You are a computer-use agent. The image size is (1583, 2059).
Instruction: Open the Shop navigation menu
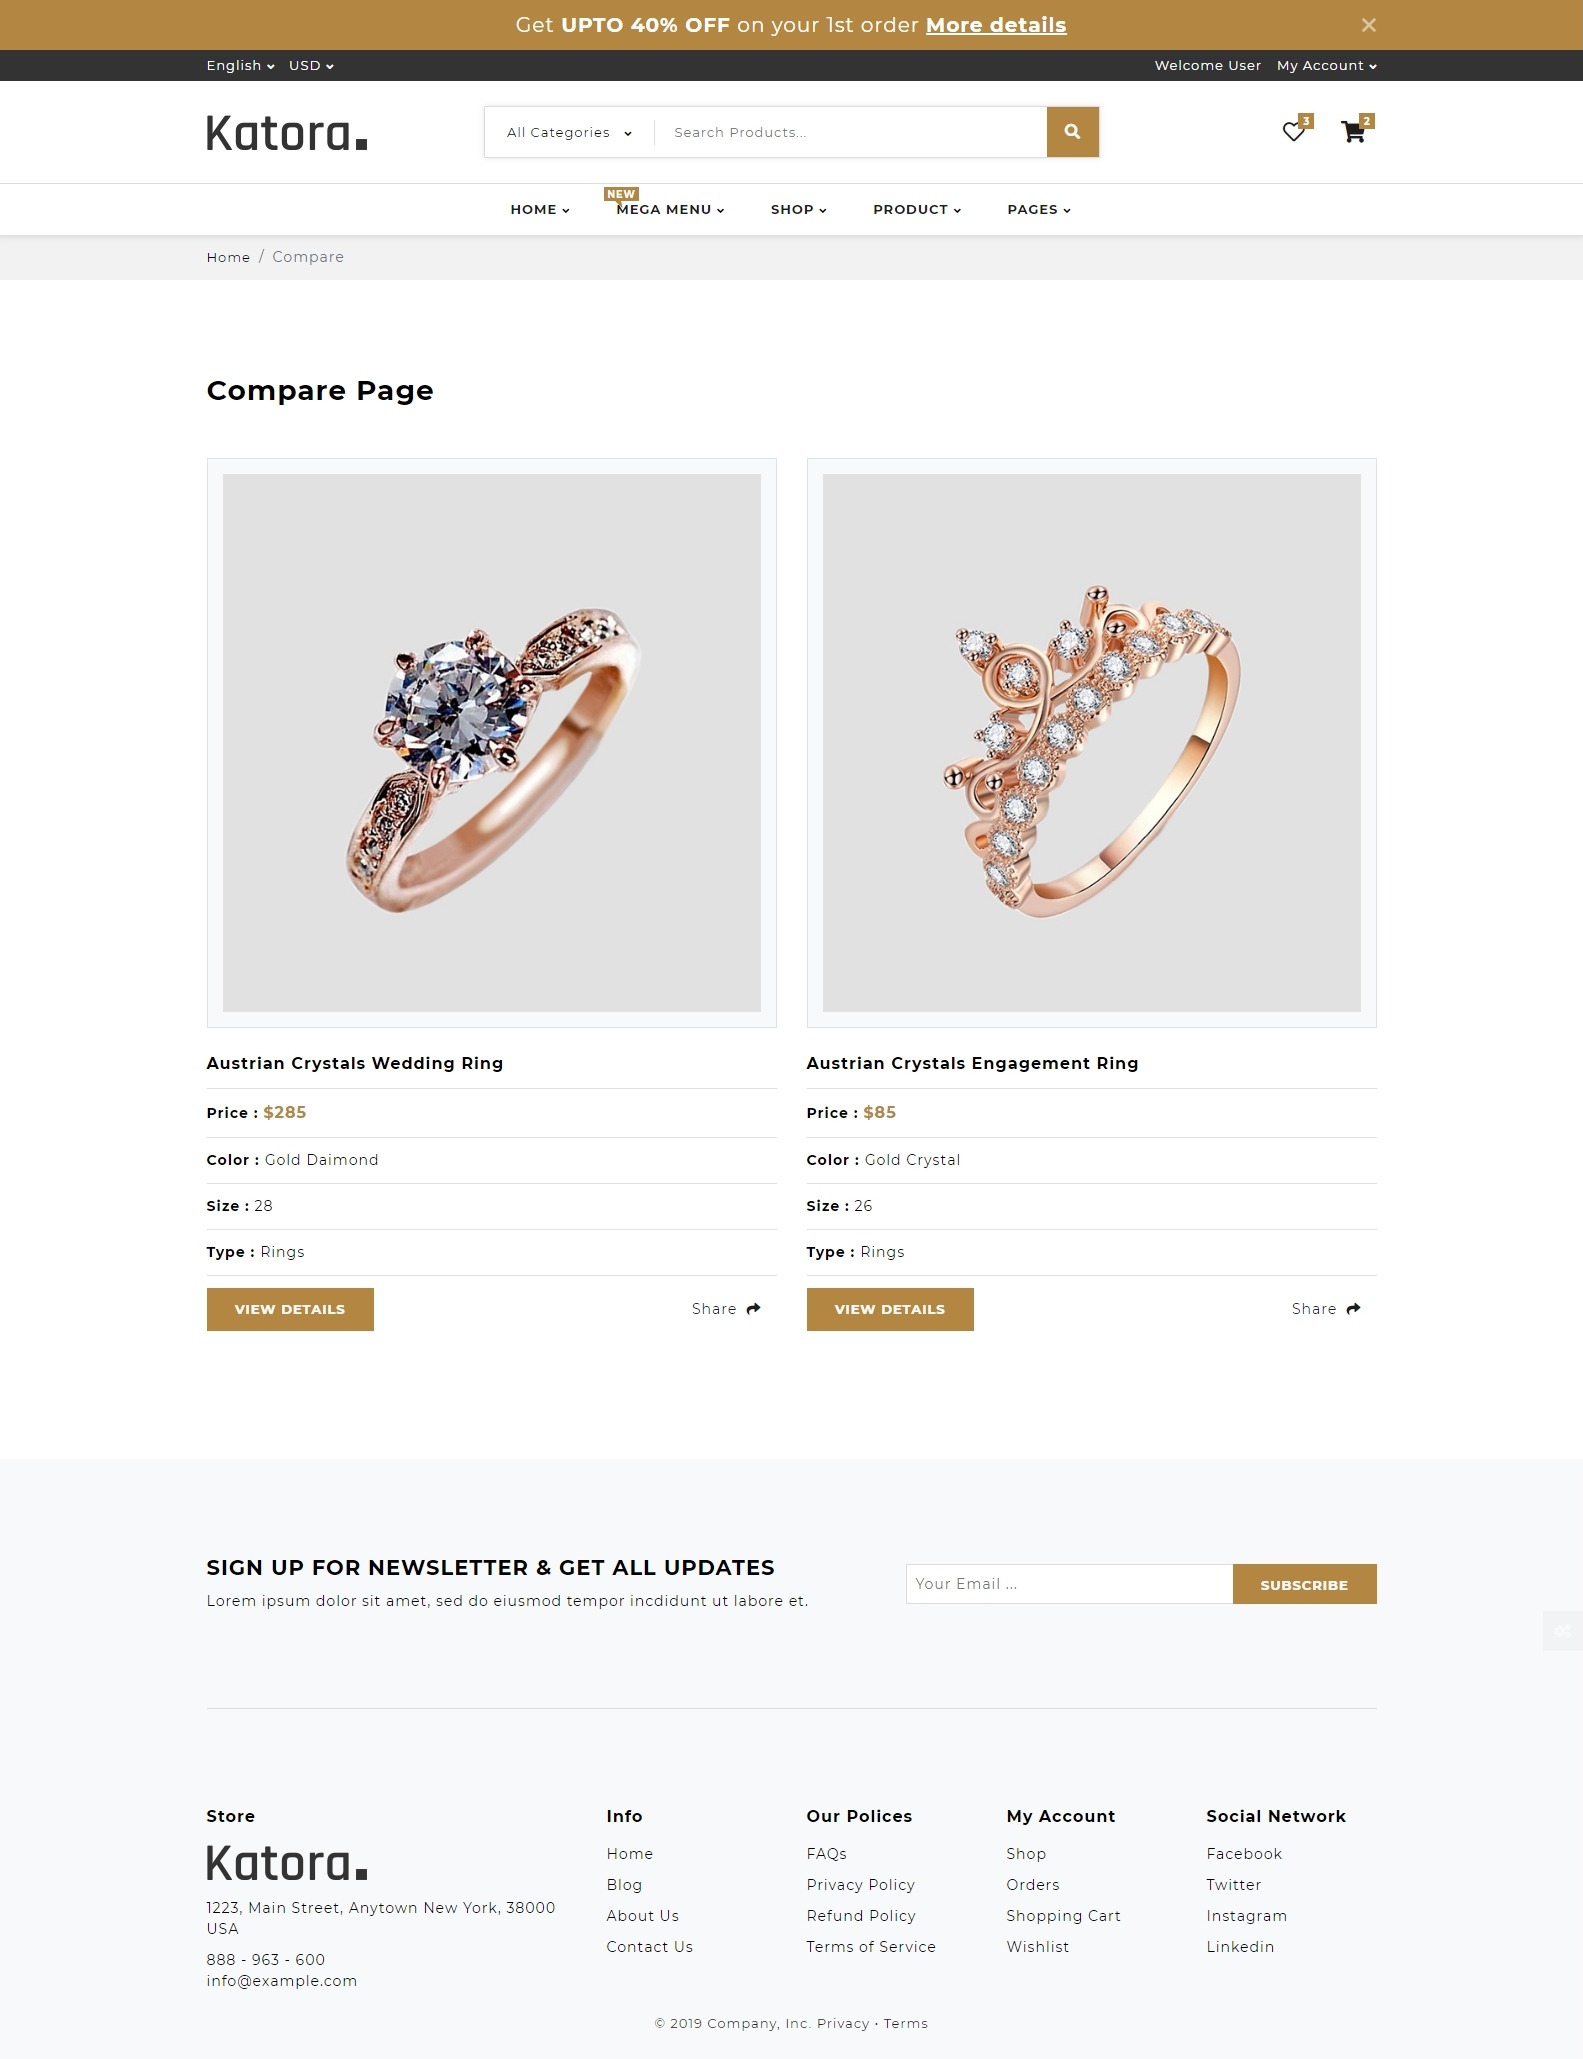[798, 210]
